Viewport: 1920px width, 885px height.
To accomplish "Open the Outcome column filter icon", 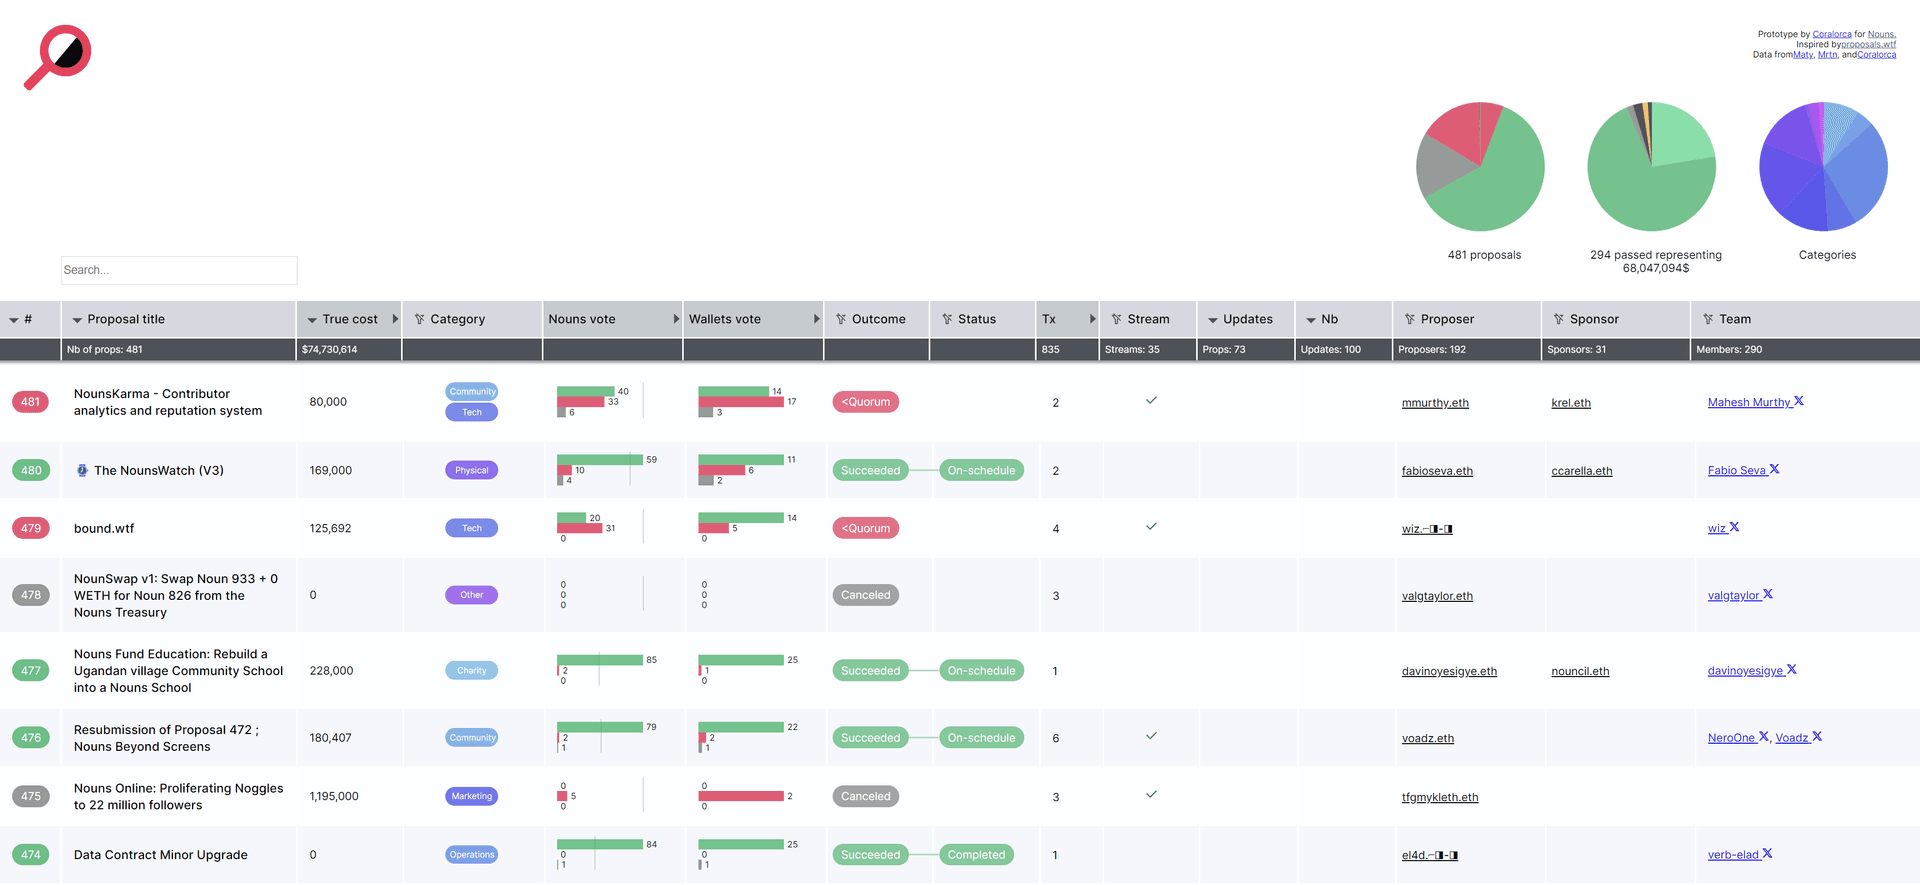I will (841, 320).
